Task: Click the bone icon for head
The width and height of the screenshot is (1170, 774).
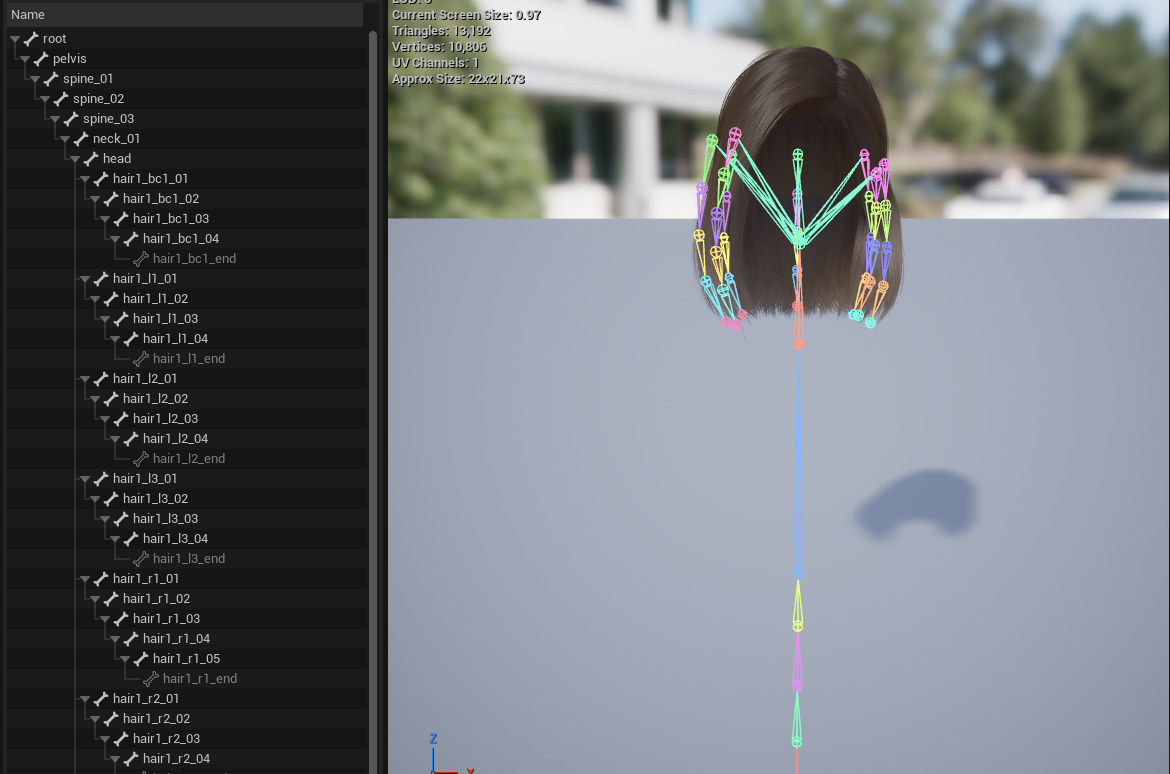Action: [91, 159]
